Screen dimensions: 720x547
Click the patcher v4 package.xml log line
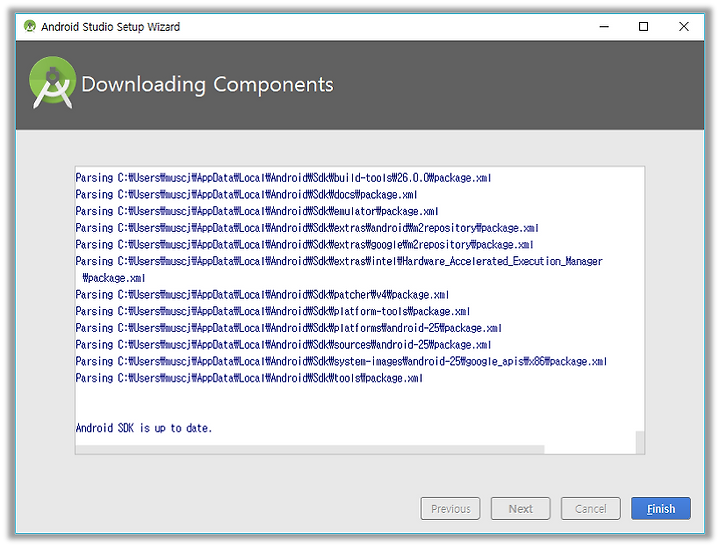pos(262,294)
